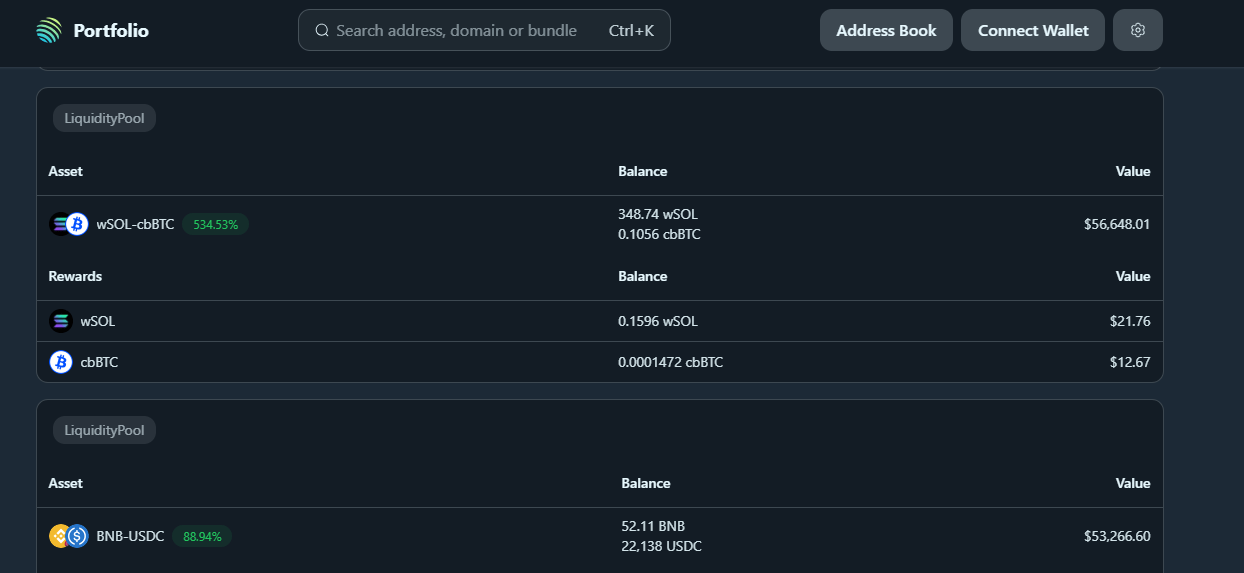Click the Balance header above 348.74 wSOL
This screenshot has height=573, width=1244.
coord(642,171)
